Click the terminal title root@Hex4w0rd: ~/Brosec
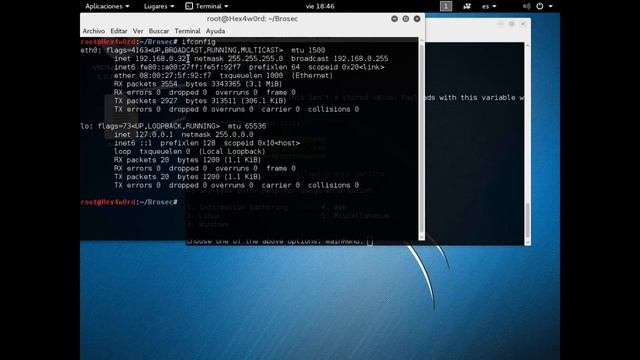Image resolution: width=640 pixels, height=360 pixels. coord(252,19)
